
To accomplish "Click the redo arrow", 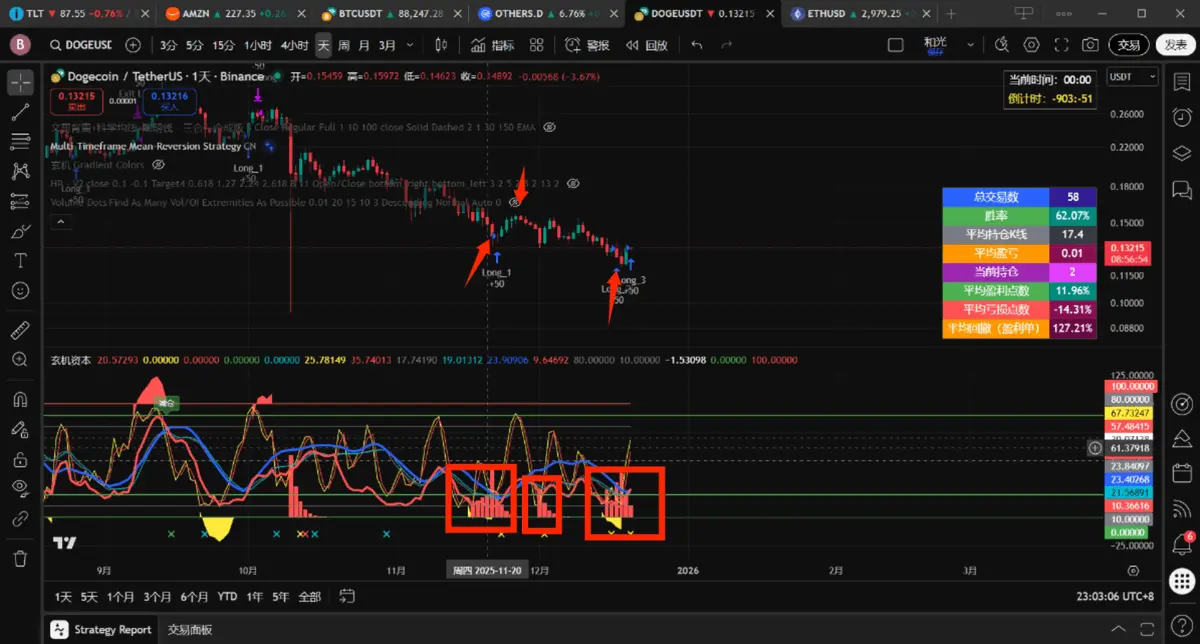I will point(727,45).
